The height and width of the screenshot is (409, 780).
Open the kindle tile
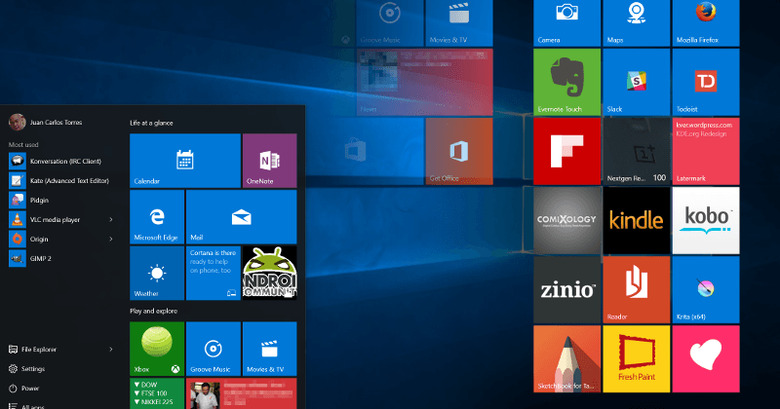[x=636, y=220]
